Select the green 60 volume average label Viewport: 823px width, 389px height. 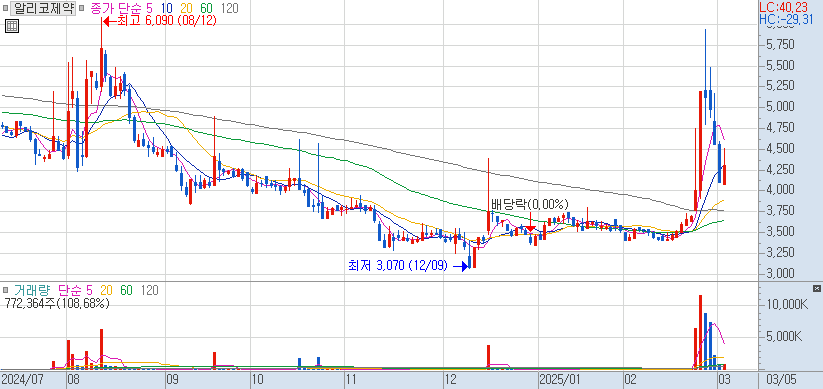tap(126, 290)
